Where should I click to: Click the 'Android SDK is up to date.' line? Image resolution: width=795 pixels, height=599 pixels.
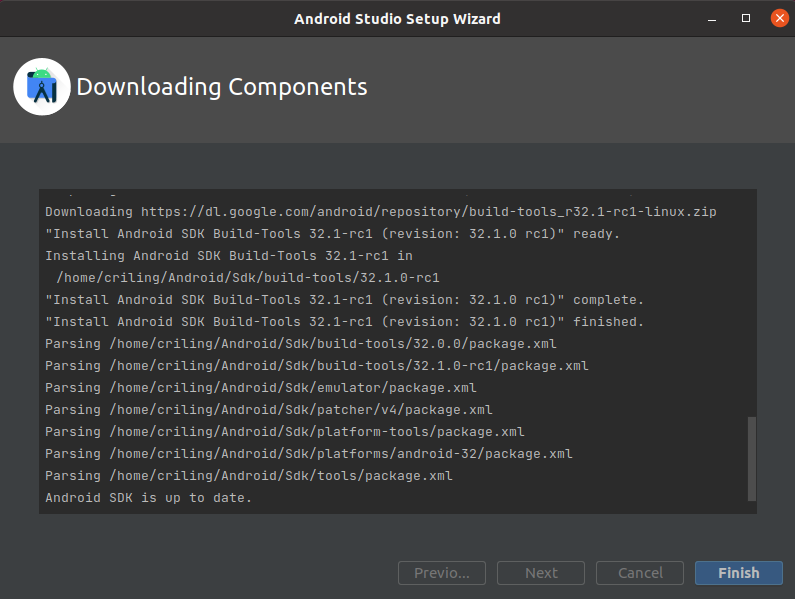click(149, 498)
